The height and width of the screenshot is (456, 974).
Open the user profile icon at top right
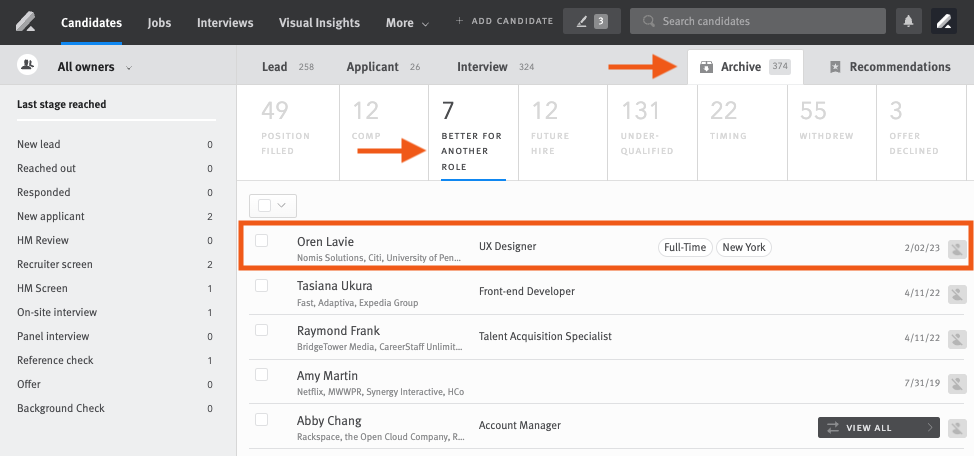coord(944,21)
